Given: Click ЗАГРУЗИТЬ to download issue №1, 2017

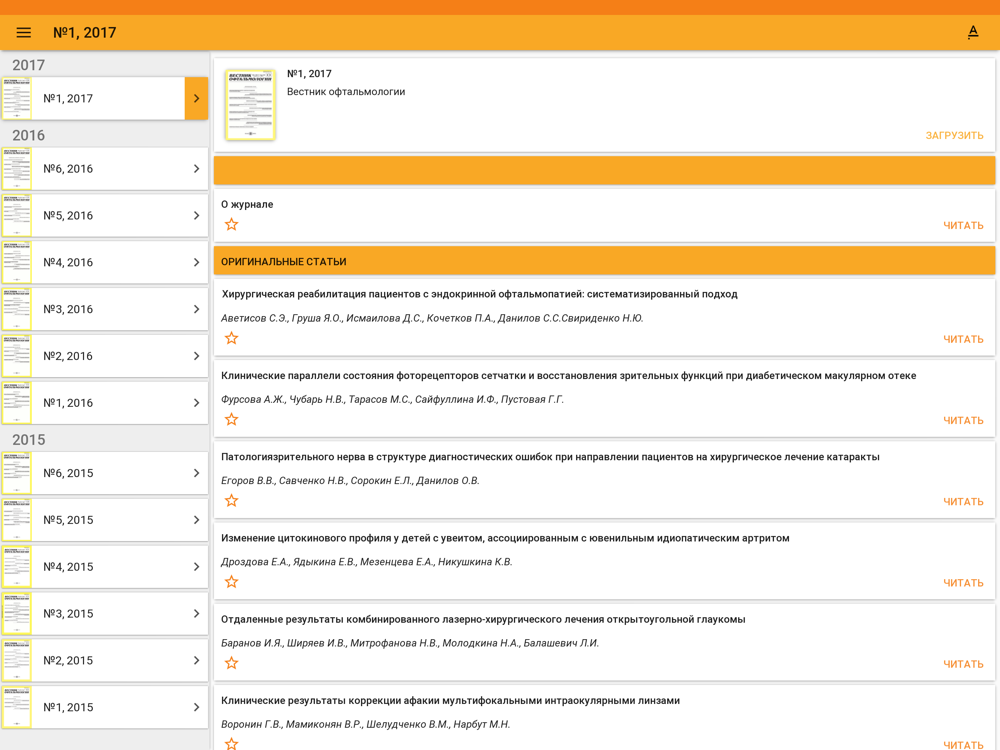Looking at the screenshot, I should click(954, 135).
